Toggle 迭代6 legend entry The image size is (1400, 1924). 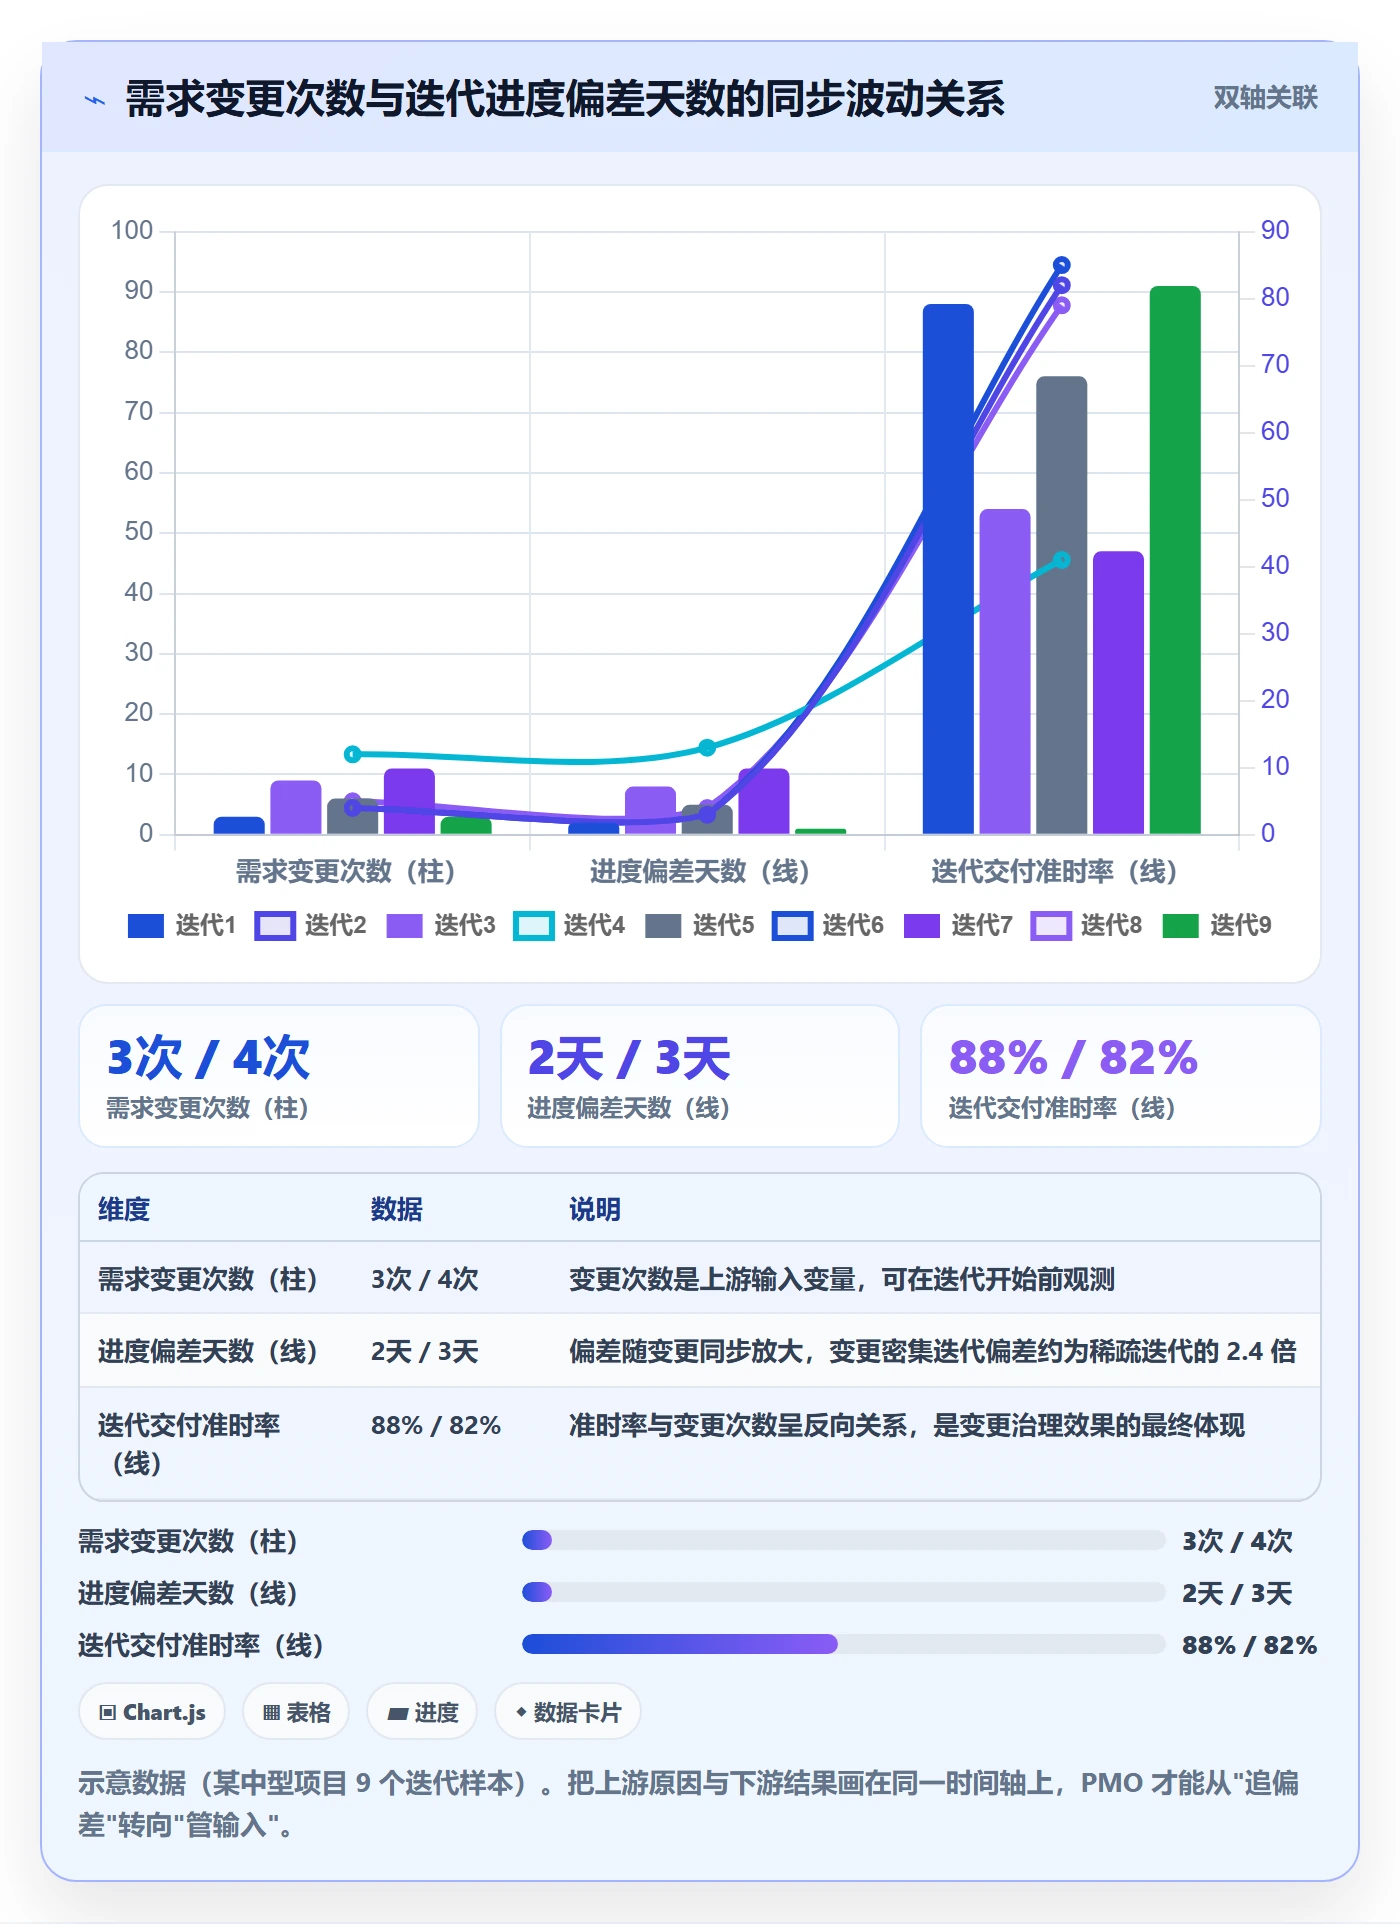click(x=828, y=926)
